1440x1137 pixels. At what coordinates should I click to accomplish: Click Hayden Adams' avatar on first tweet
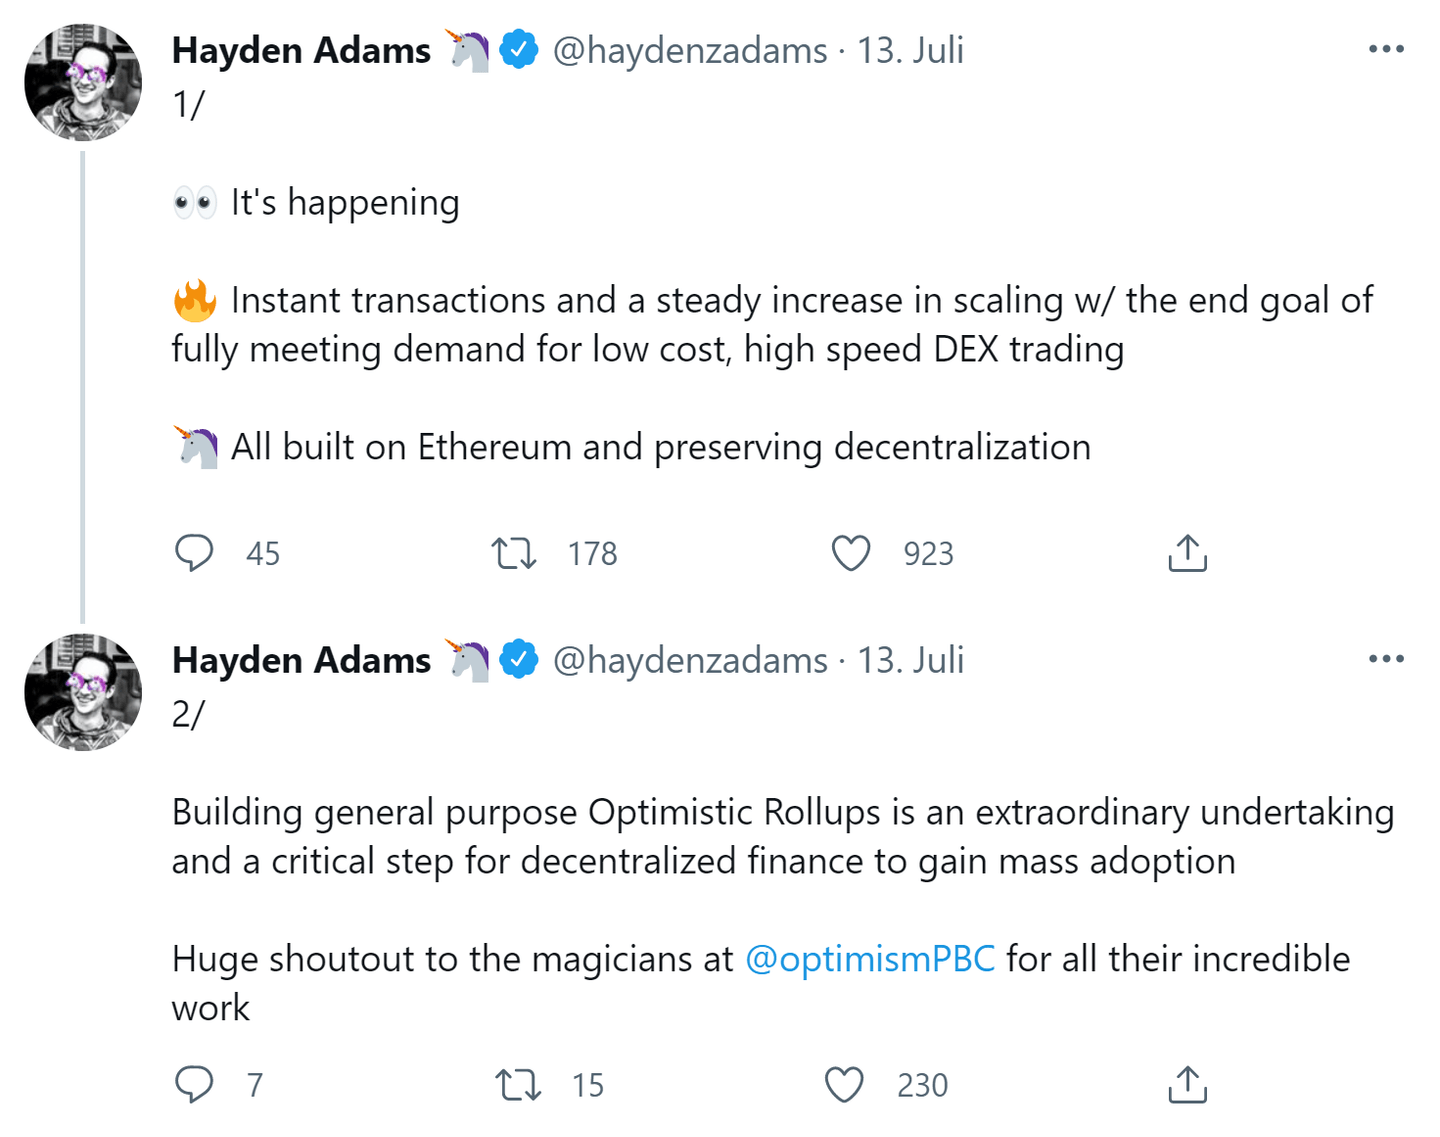pyautogui.click(x=83, y=83)
